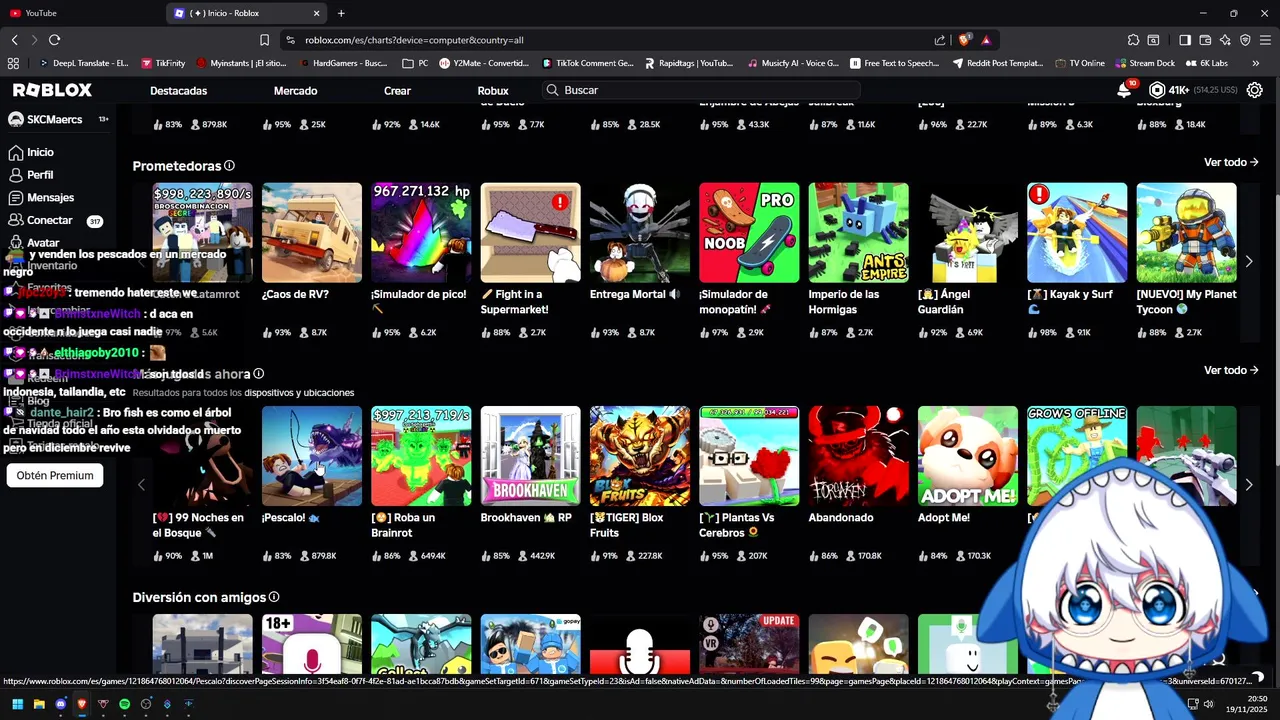Click the browser address bar URL
The height and width of the screenshot is (720, 1280).
click(414, 40)
